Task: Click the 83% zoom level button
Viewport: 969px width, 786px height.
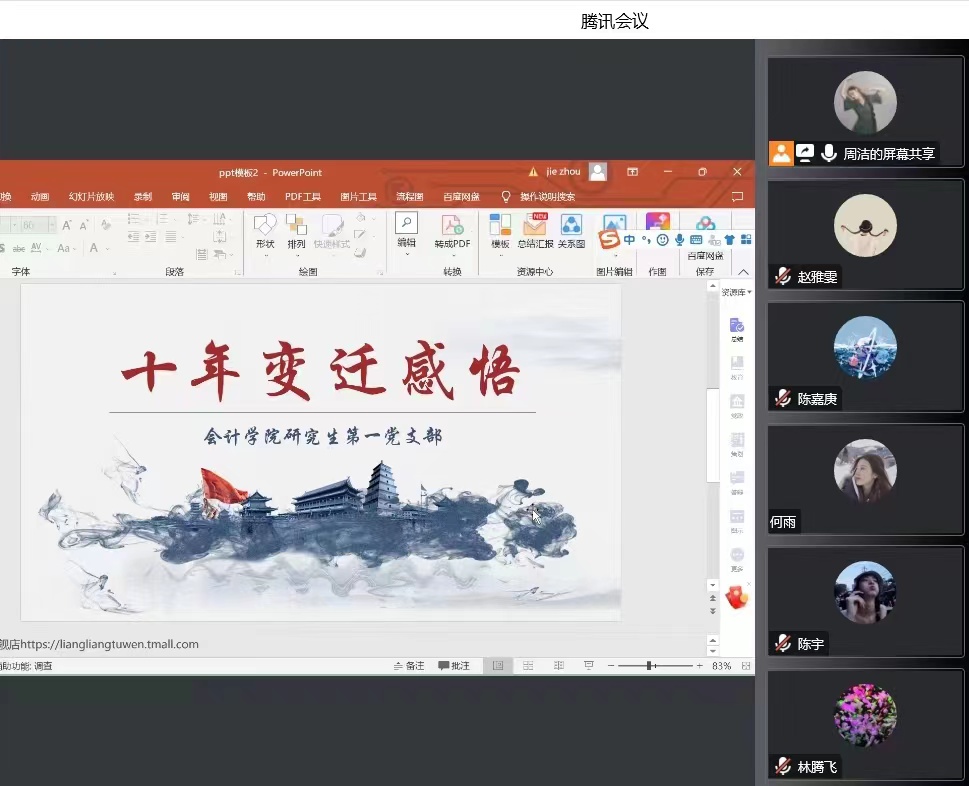Action: pyautogui.click(x=721, y=666)
